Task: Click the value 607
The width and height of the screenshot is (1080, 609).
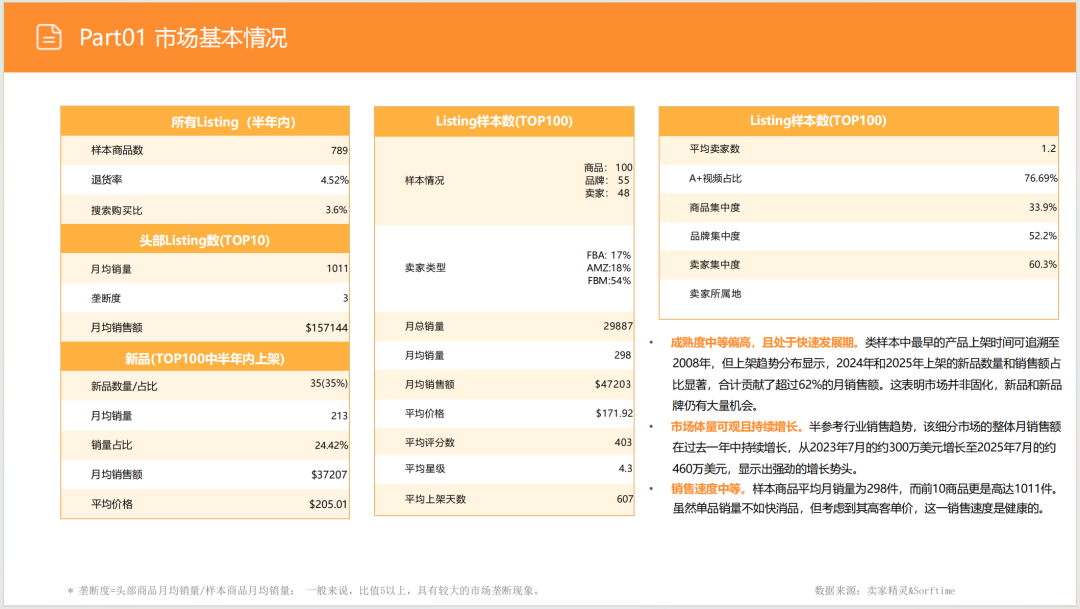Action: click(x=625, y=499)
